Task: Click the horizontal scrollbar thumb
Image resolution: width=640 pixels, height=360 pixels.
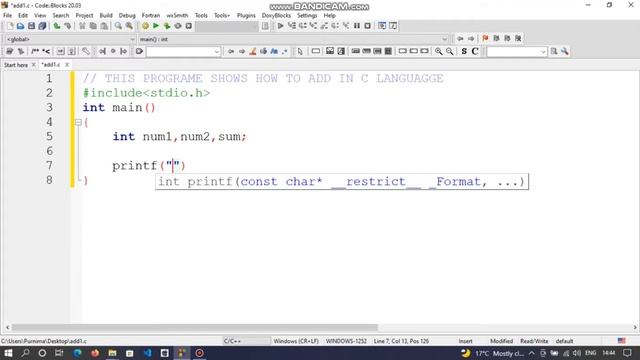Action: 194,327
